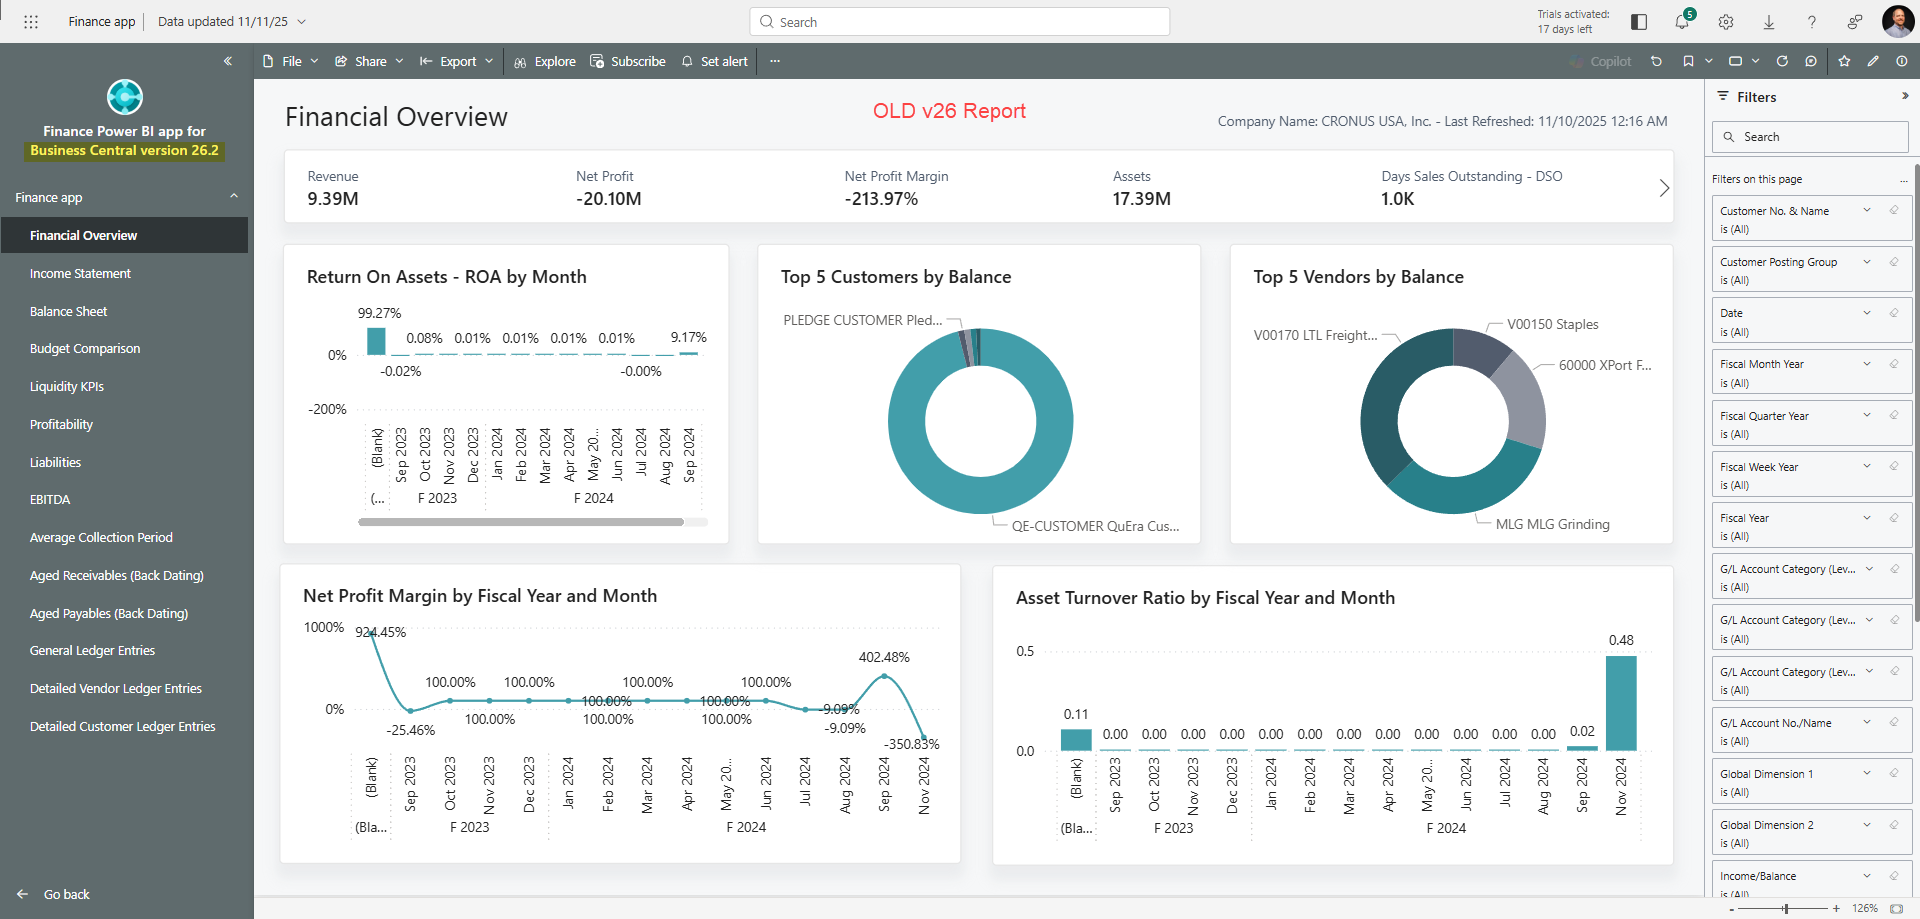Open the comments speech bubble icon
Image resolution: width=1920 pixels, height=919 pixels.
pos(1811,61)
